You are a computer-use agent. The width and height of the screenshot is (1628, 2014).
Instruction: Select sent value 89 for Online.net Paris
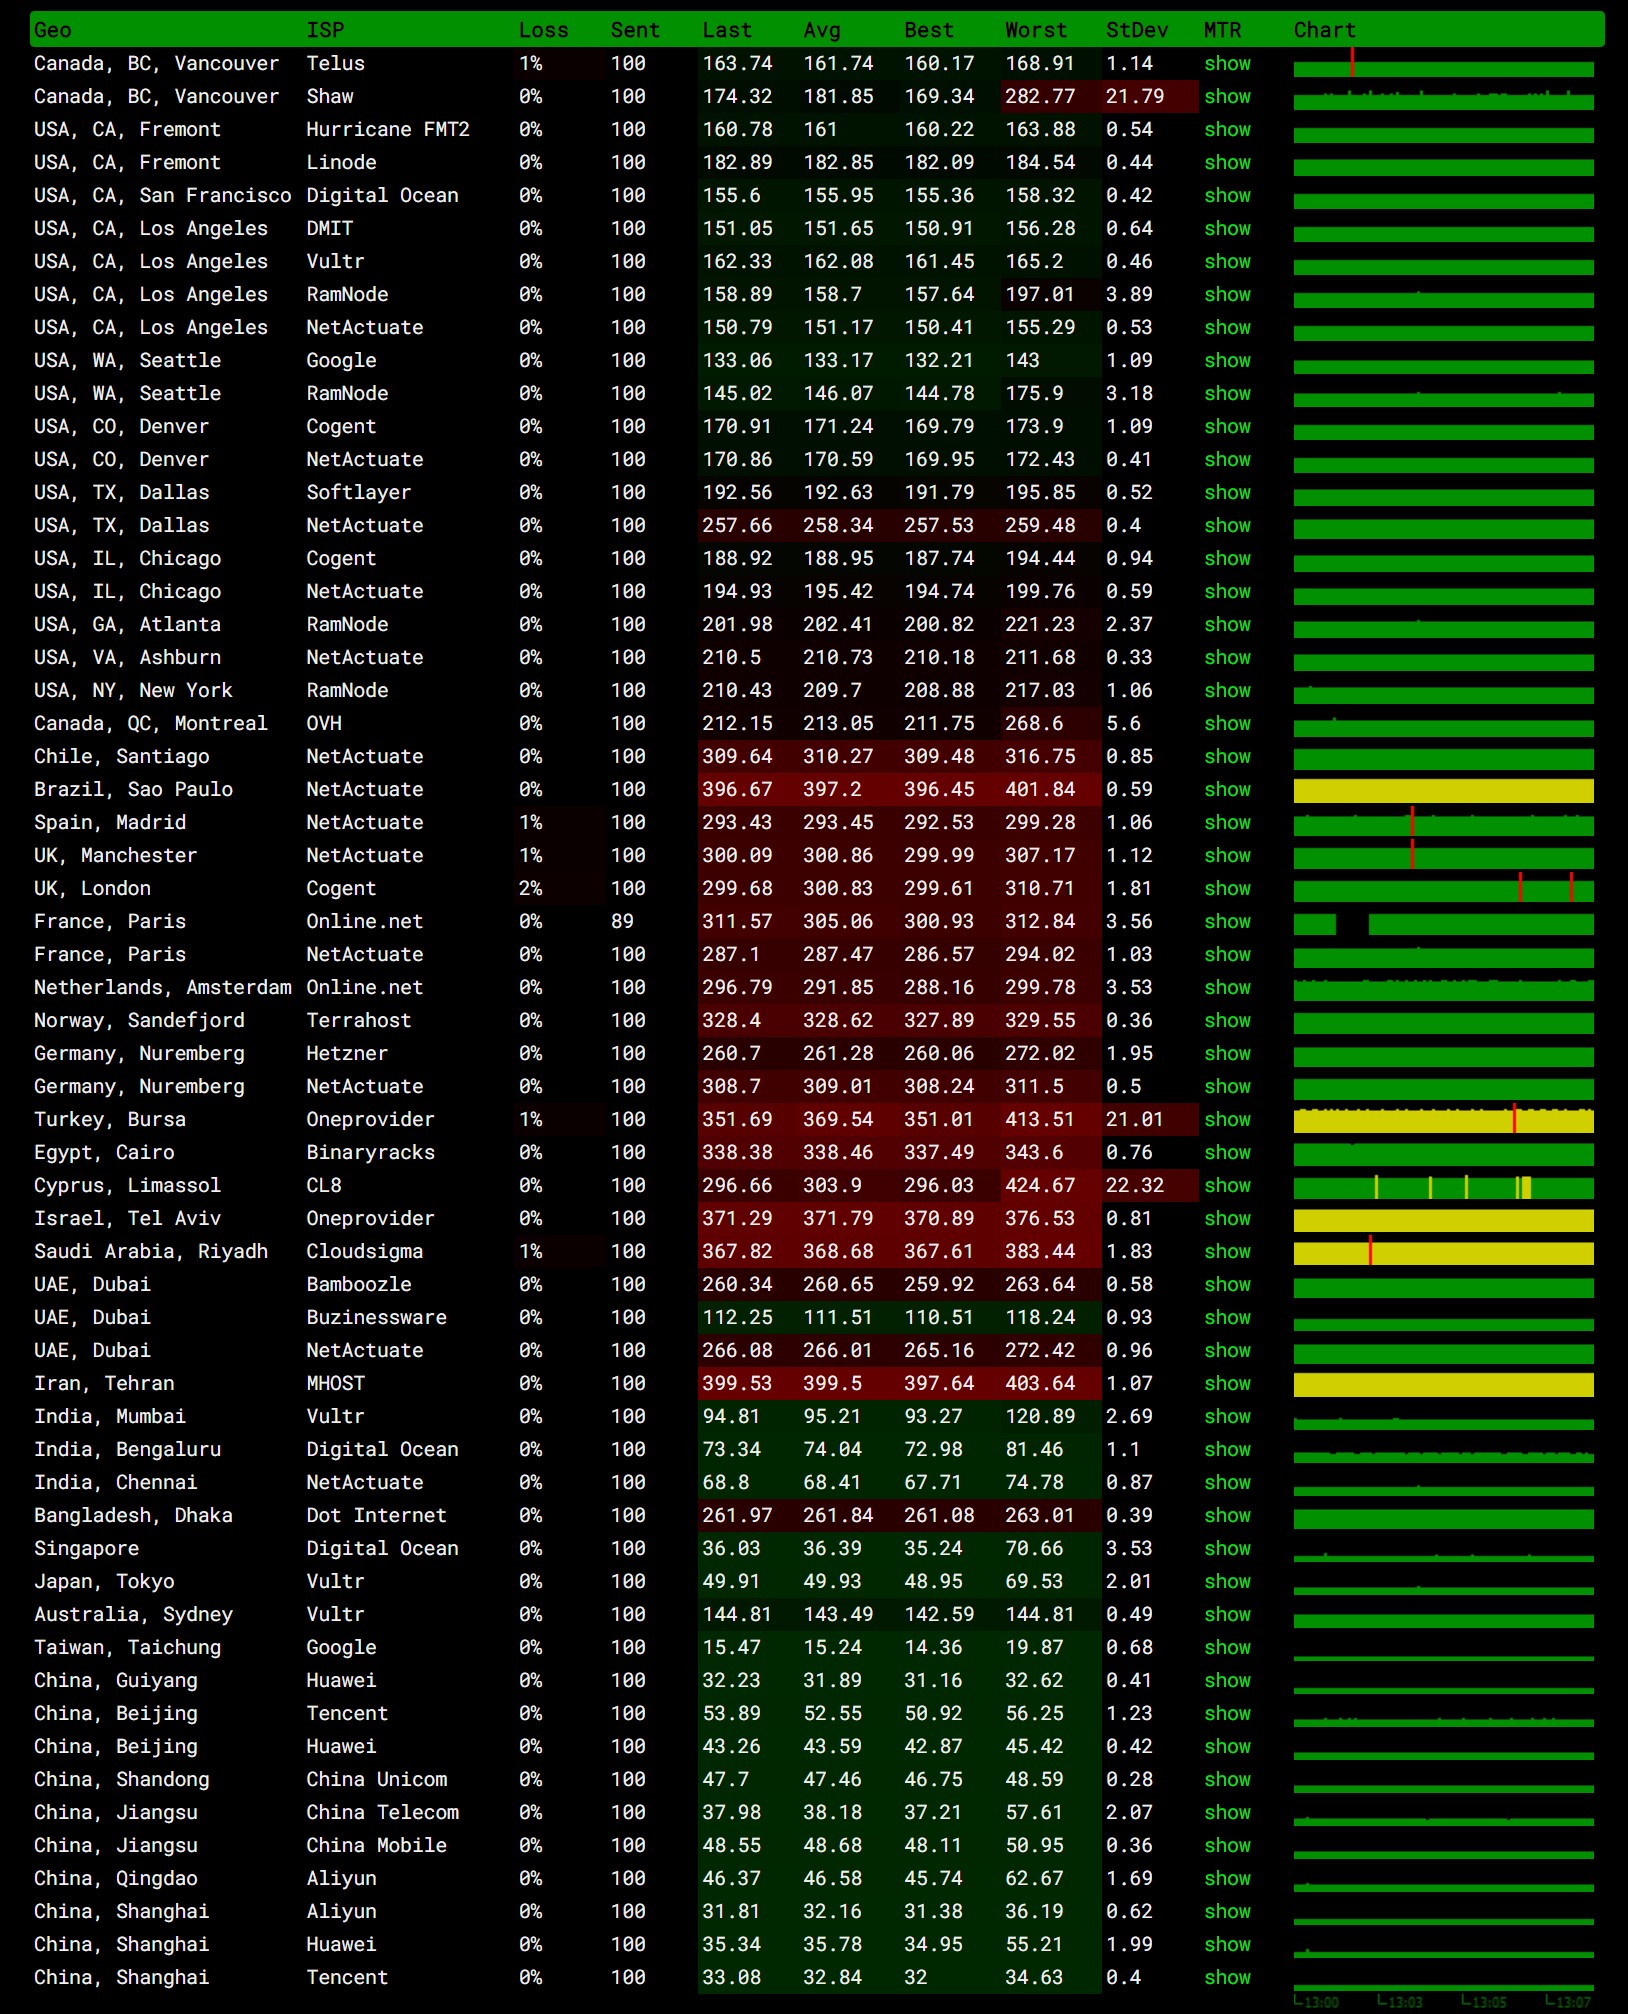click(622, 921)
